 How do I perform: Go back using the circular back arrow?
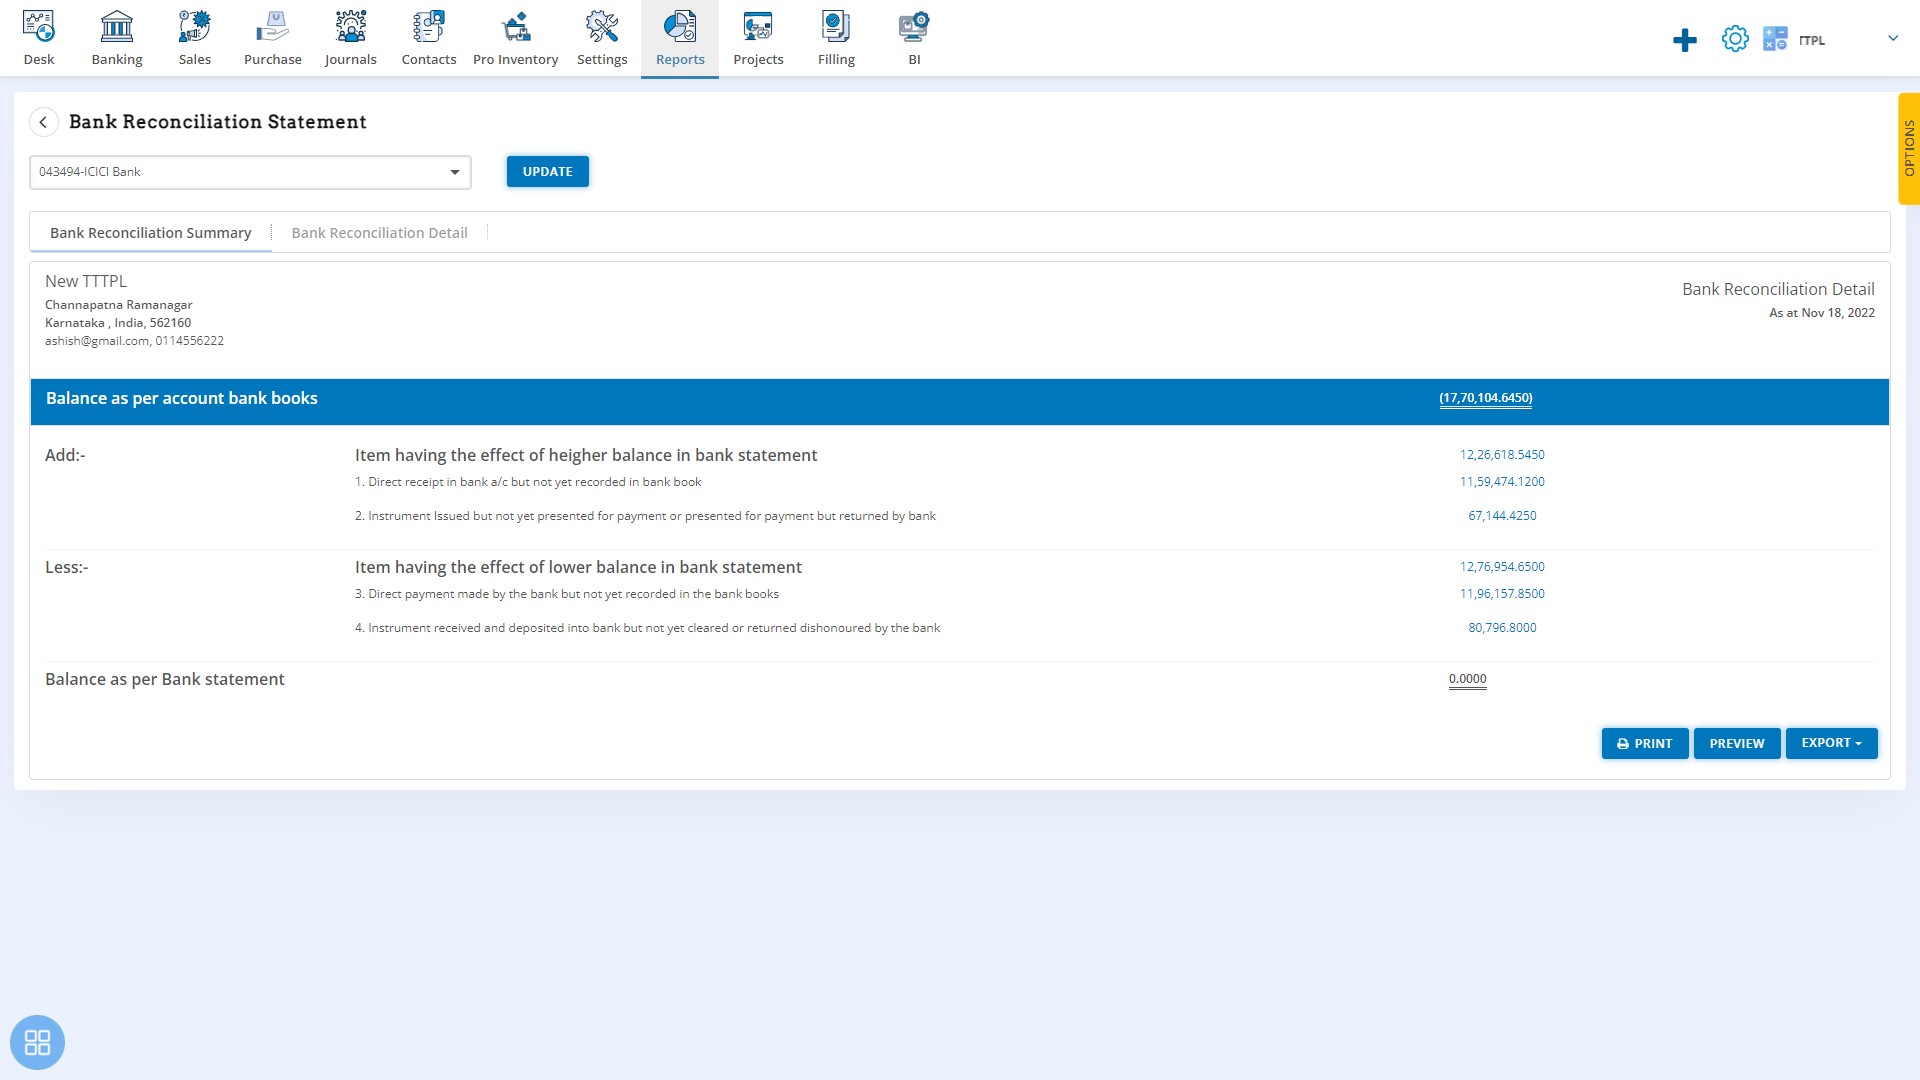pyautogui.click(x=43, y=122)
